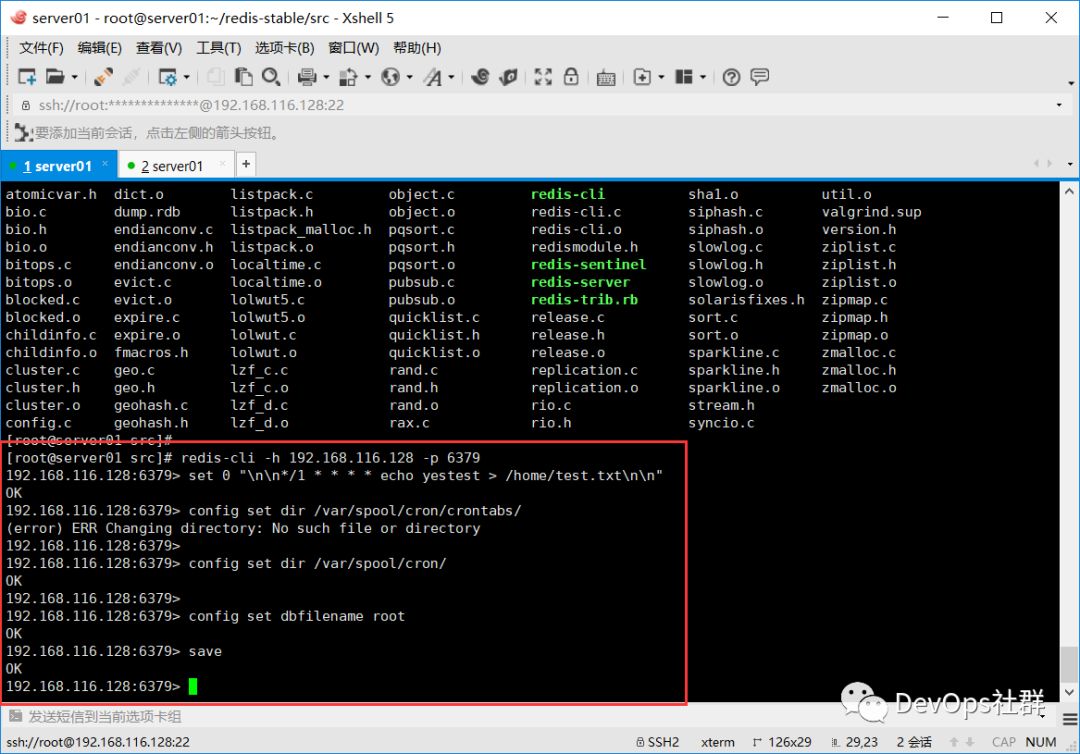The width and height of the screenshot is (1080, 754).
Task: Click the compose bar icon beside 发送短信到当前选项卡组
Action: (x=15, y=716)
